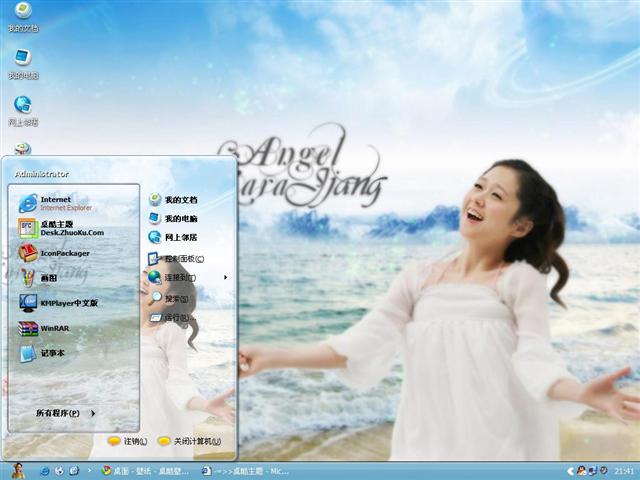Open 桌酷主题 Desk.ZhuoKu.Com entry
The image size is (640, 480).
(61, 228)
